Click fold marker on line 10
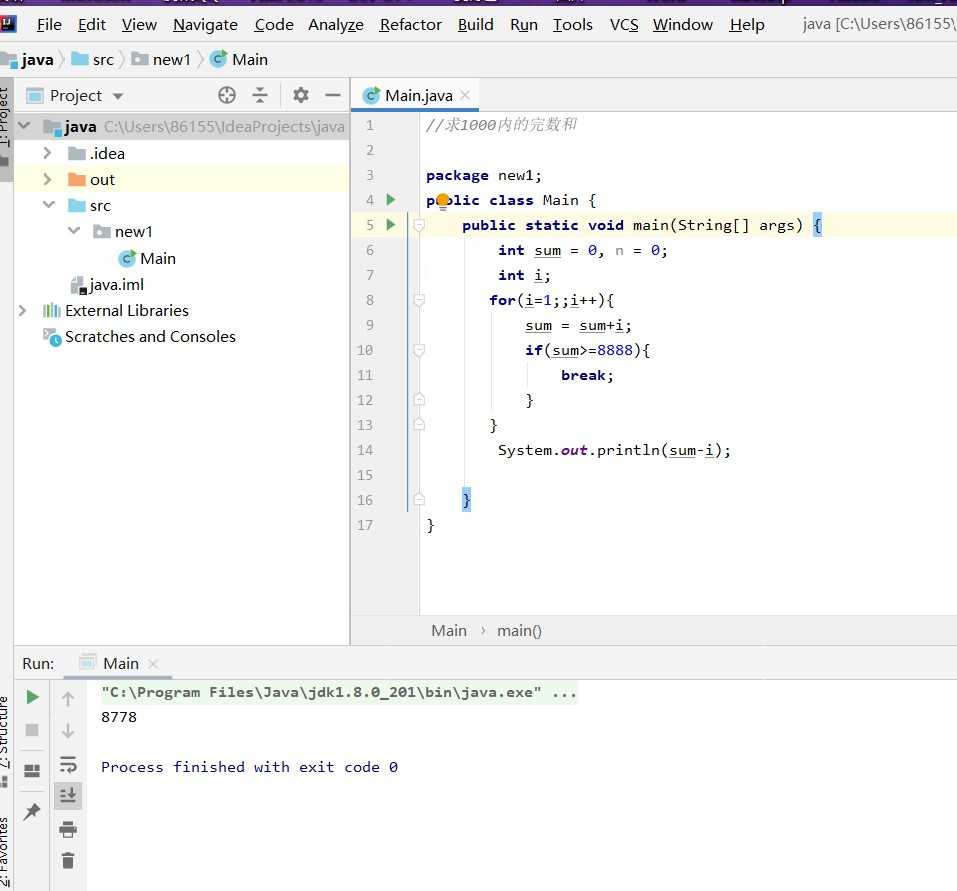 419,350
